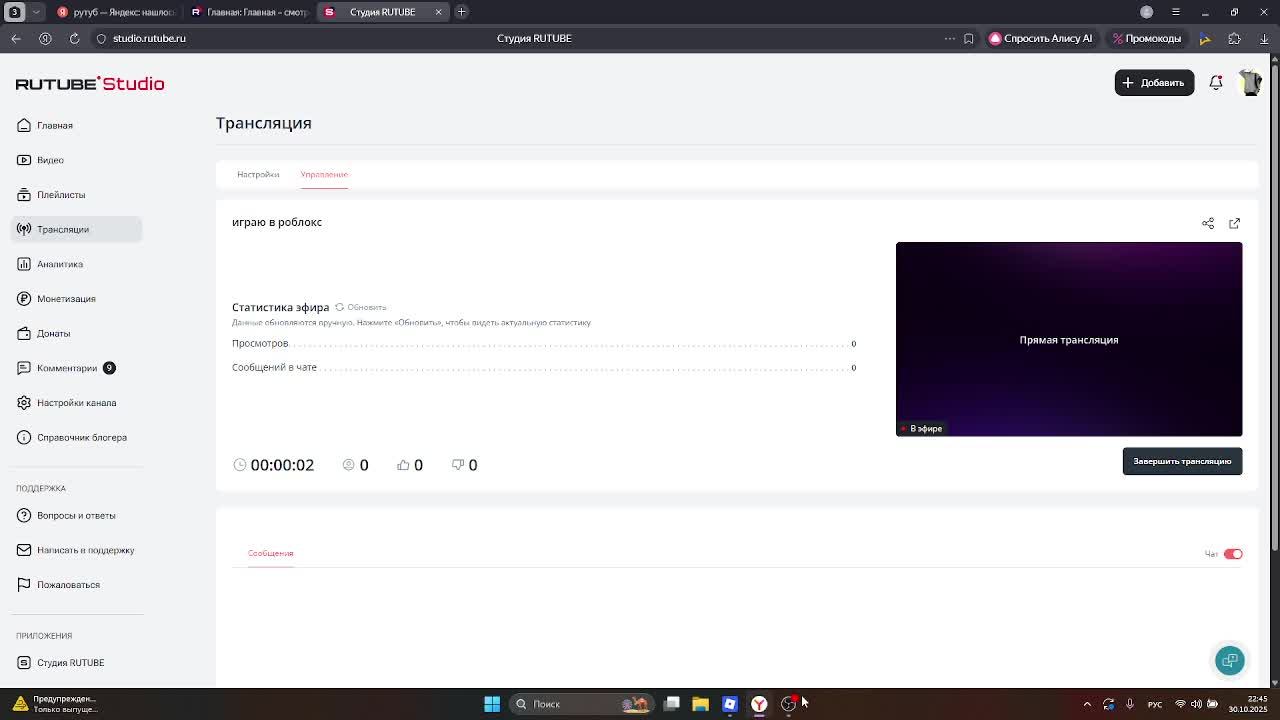This screenshot has height=720, width=1280.
Task: Open OBS Studio from taskbar
Action: (x=788, y=704)
